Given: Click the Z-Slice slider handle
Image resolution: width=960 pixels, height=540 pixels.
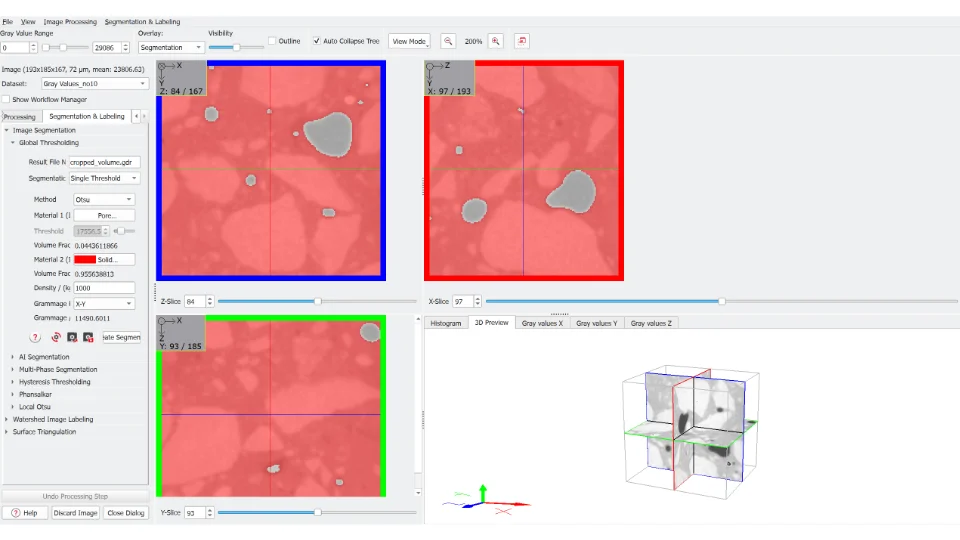Looking at the screenshot, I should pos(318,301).
